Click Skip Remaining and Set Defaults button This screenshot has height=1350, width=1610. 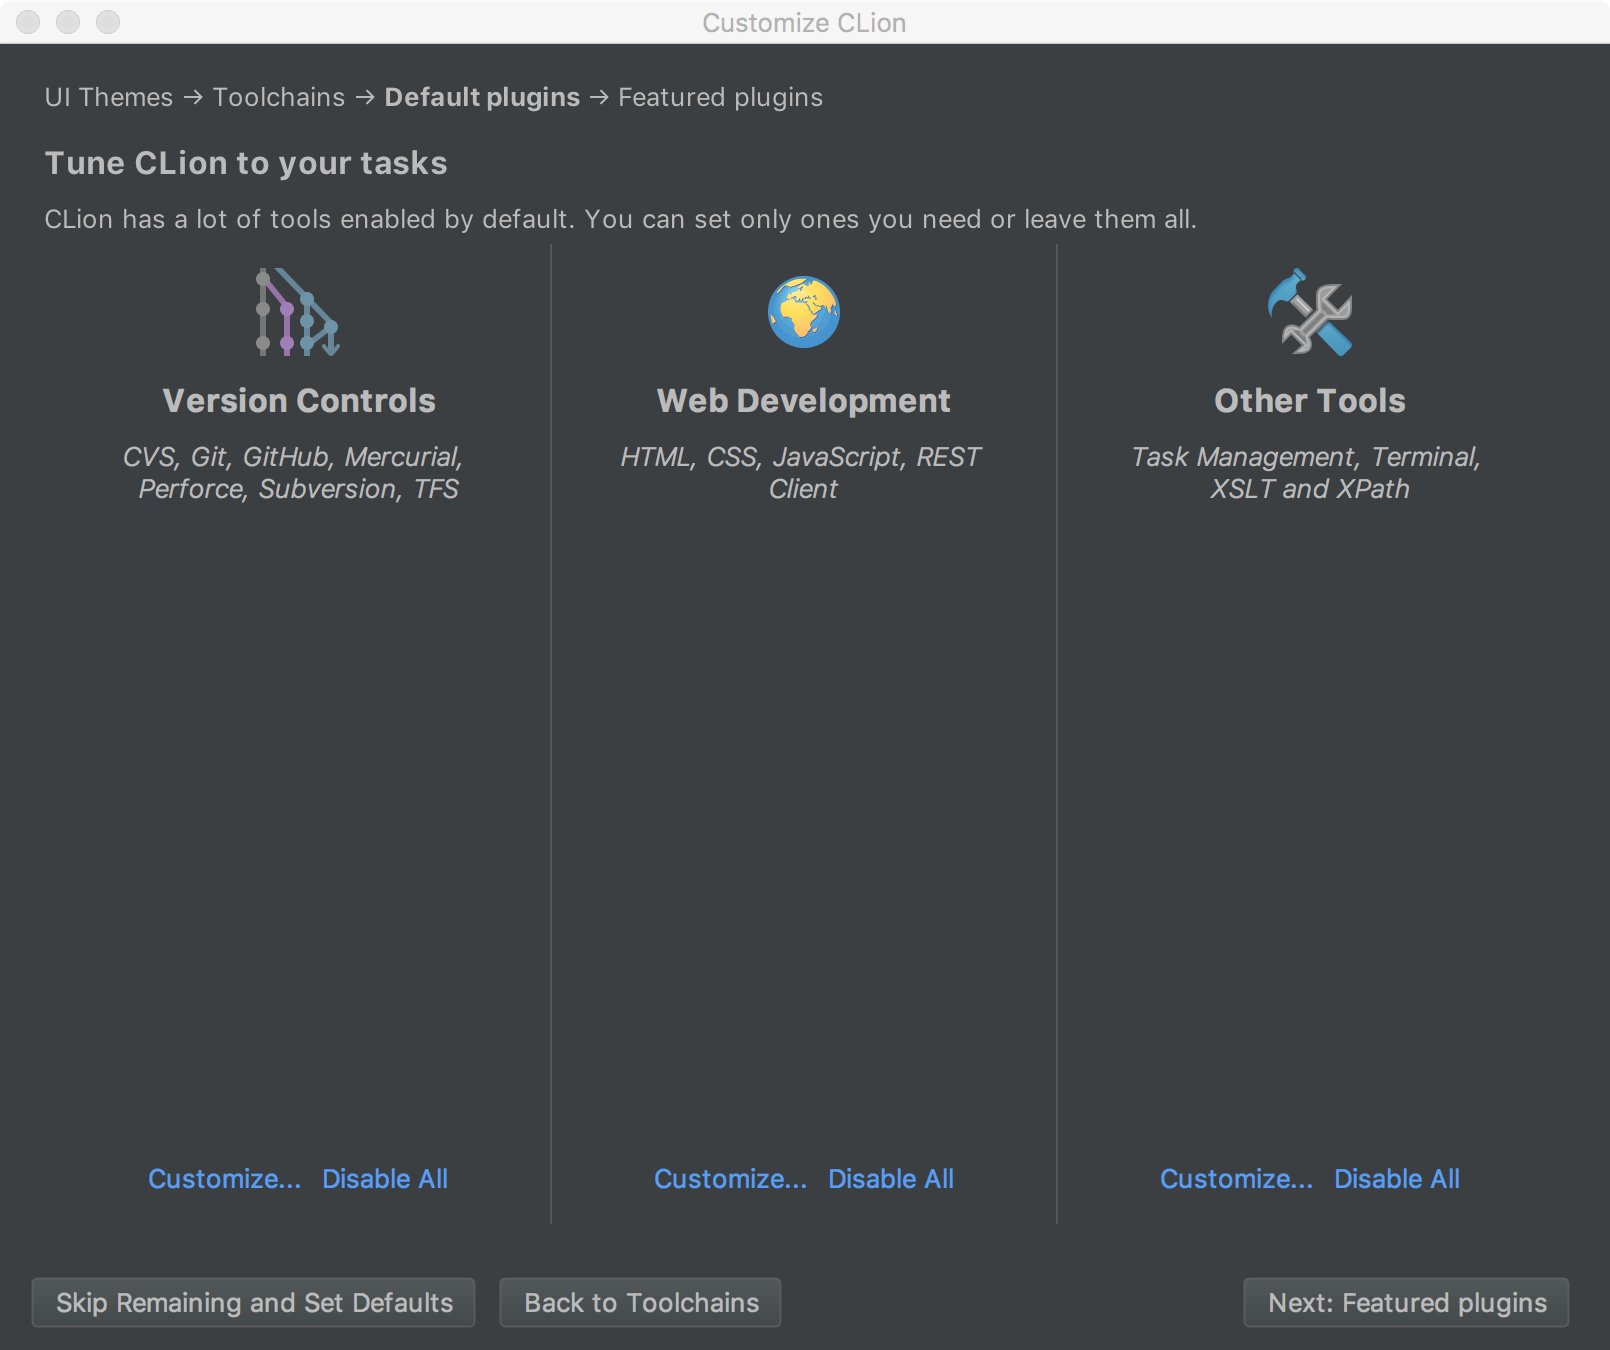tap(254, 1302)
